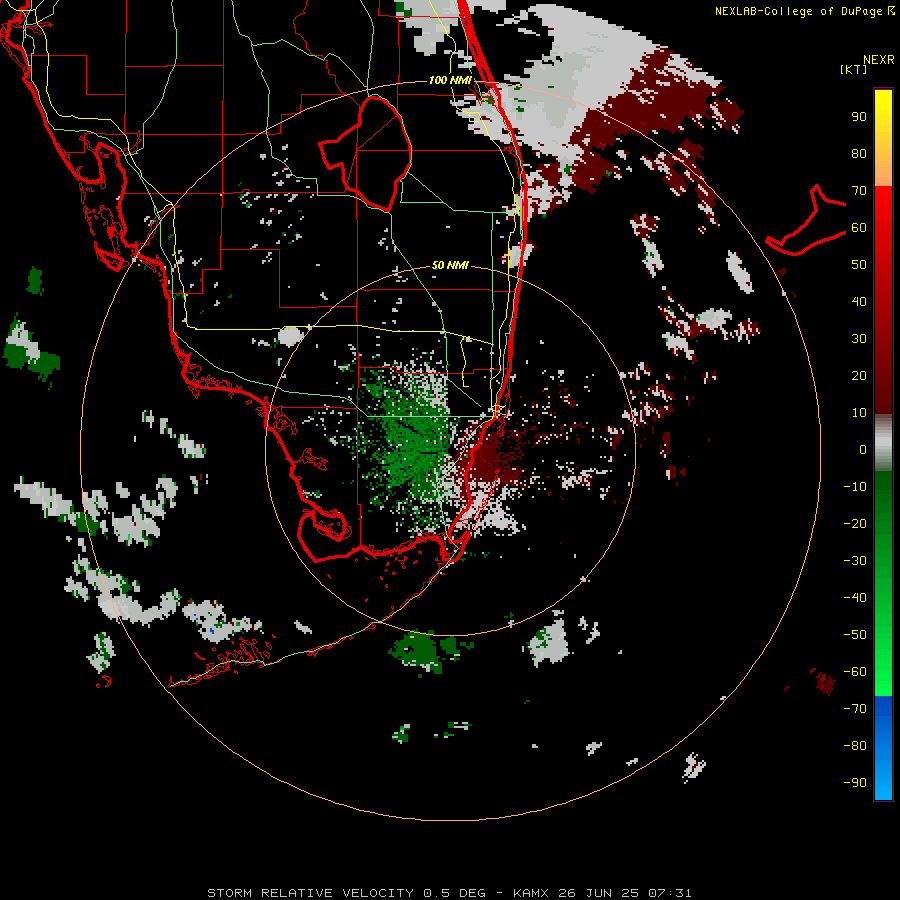Select the 0 value on velocity scale

click(863, 449)
